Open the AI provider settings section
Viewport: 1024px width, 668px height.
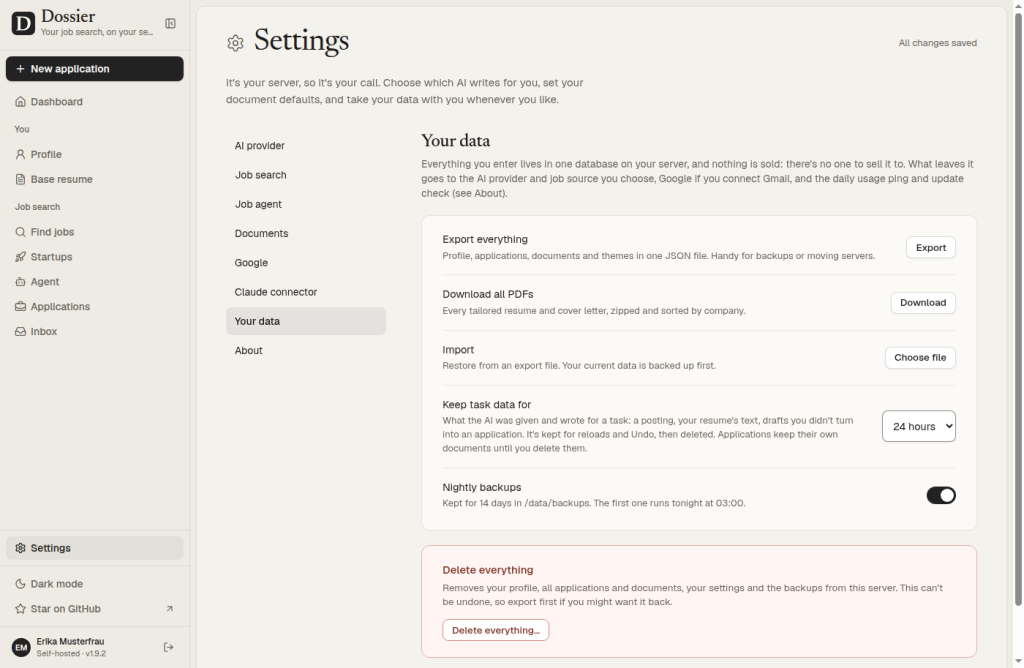[x=306, y=146]
